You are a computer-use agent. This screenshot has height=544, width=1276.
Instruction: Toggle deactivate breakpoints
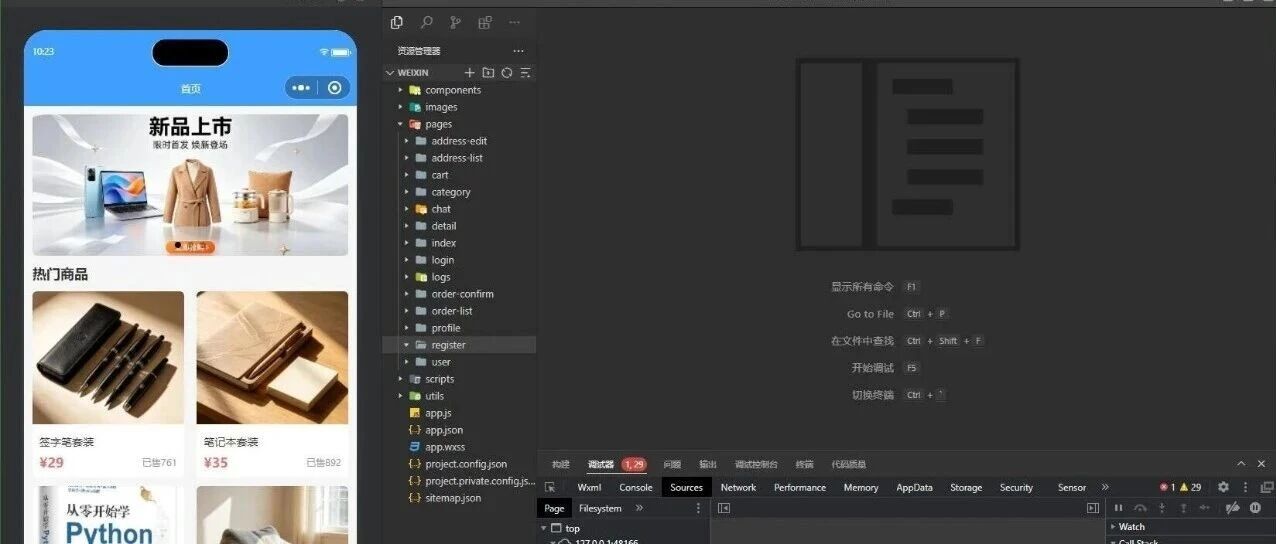[x=1233, y=508]
